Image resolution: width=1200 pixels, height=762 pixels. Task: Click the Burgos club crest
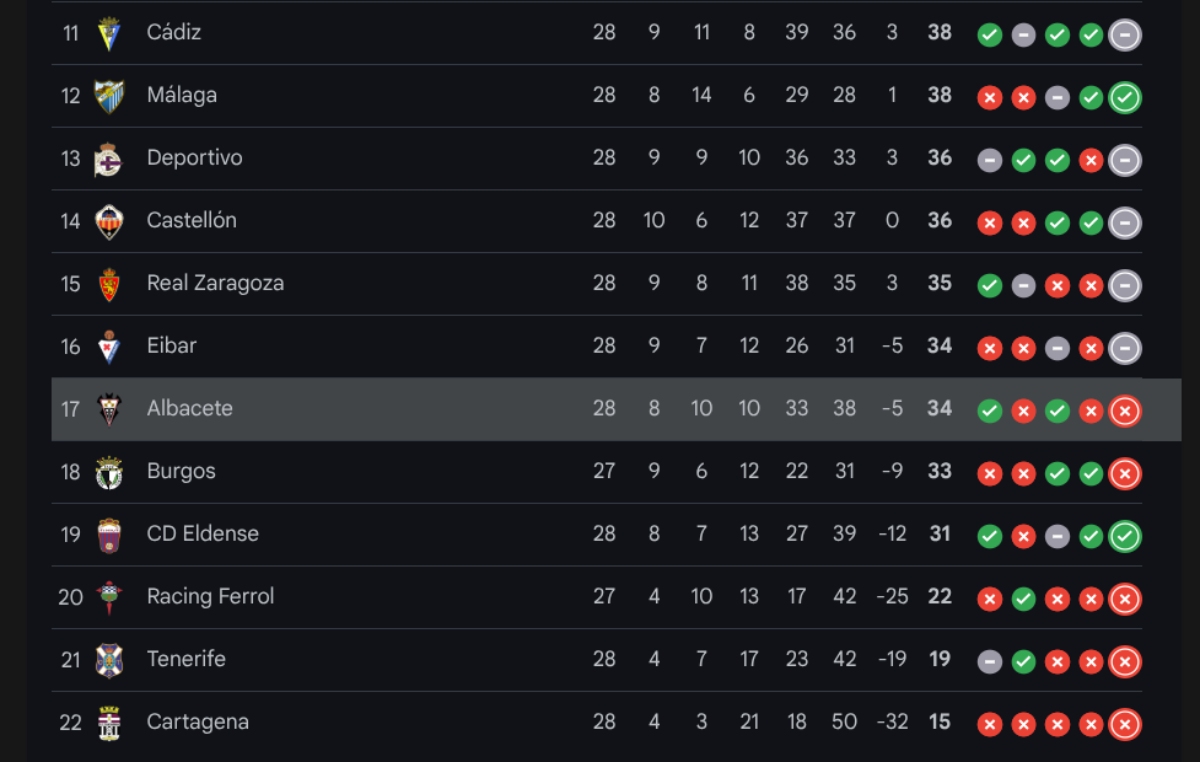[109, 472]
